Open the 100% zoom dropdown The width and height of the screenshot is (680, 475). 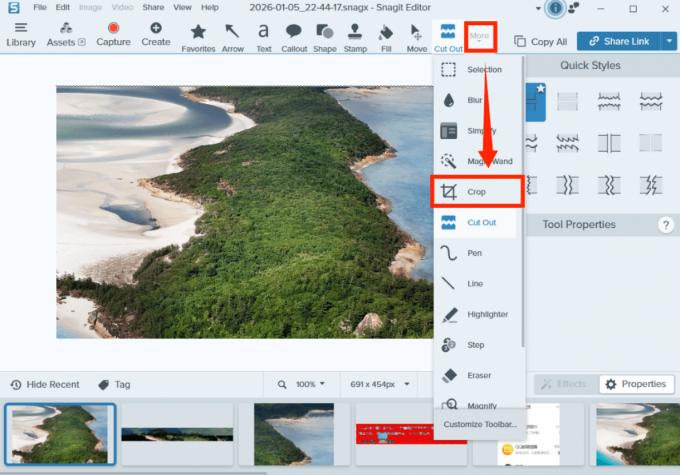point(304,384)
